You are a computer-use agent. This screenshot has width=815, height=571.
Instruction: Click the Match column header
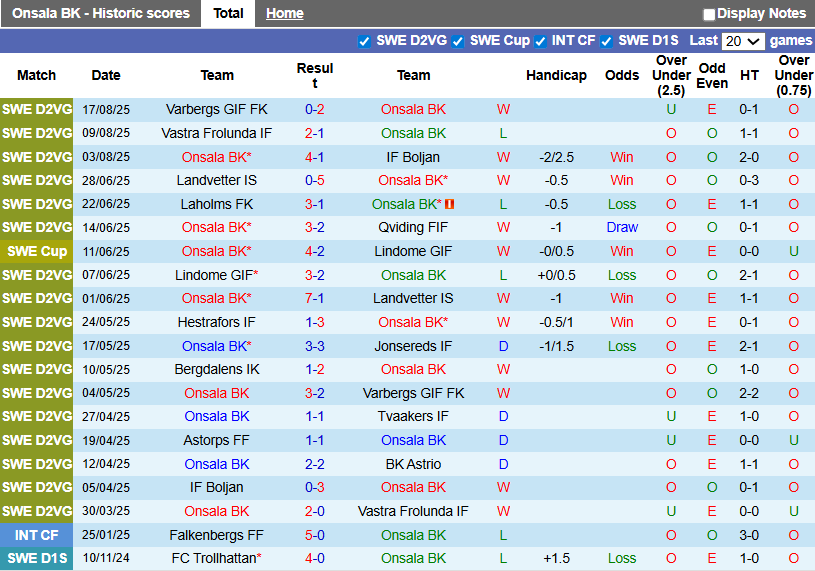pos(36,75)
